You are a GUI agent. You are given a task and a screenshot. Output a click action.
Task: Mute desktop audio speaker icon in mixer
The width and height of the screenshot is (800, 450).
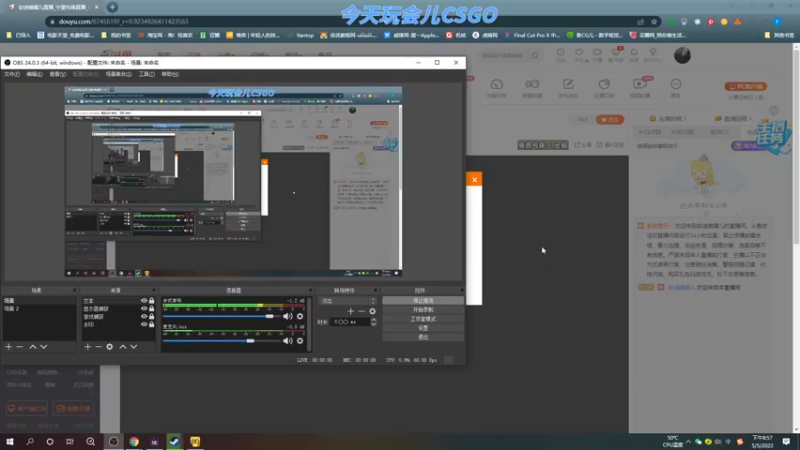click(x=288, y=316)
